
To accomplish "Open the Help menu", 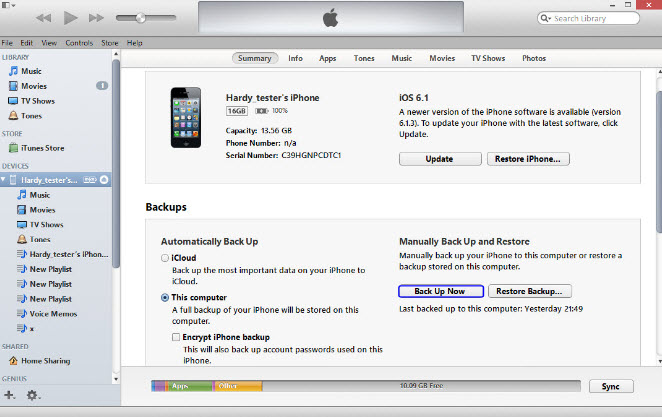I will [135, 43].
